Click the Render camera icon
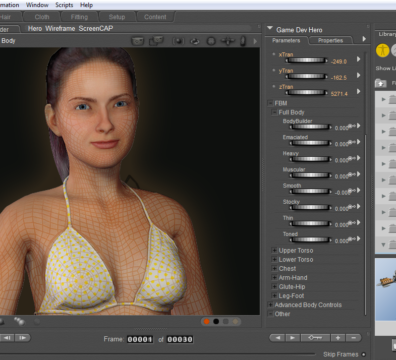Image resolution: width=396 pixels, height=360 pixels. 137,41
